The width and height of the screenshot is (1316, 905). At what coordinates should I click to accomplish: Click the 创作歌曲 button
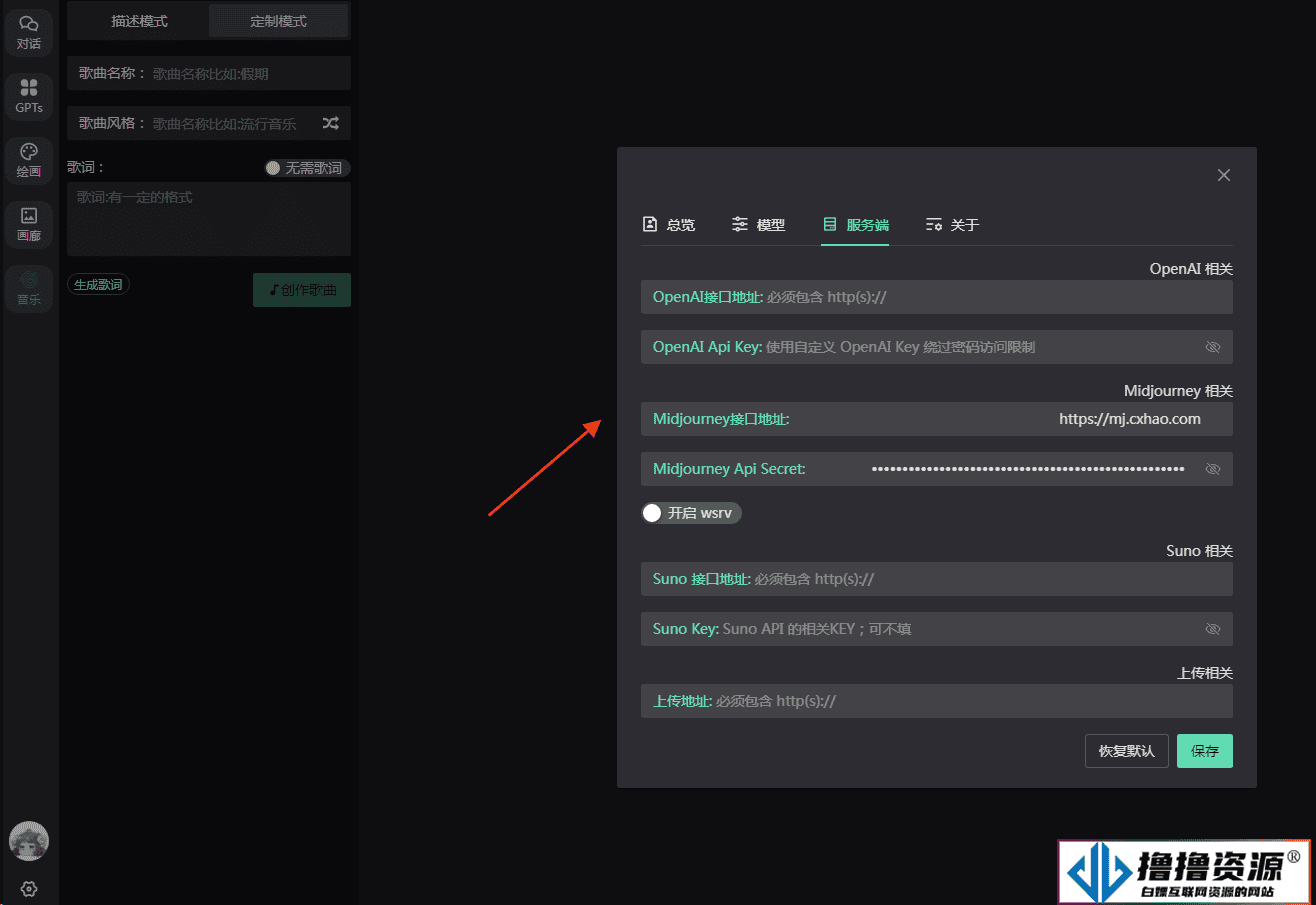click(x=302, y=290)
